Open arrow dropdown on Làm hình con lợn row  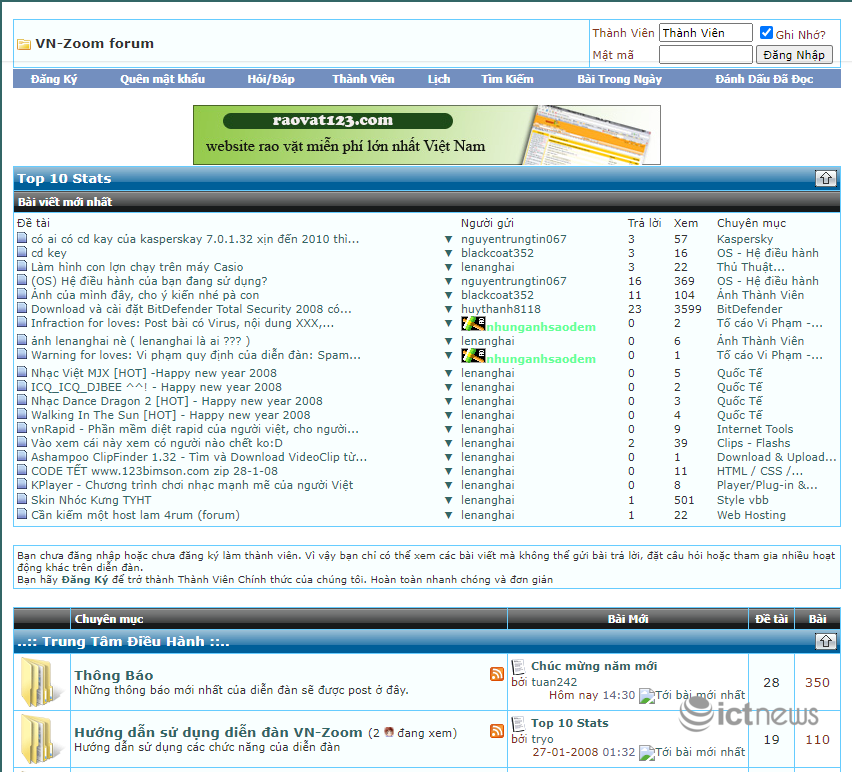pyautogui.click(x=448, y=267)
